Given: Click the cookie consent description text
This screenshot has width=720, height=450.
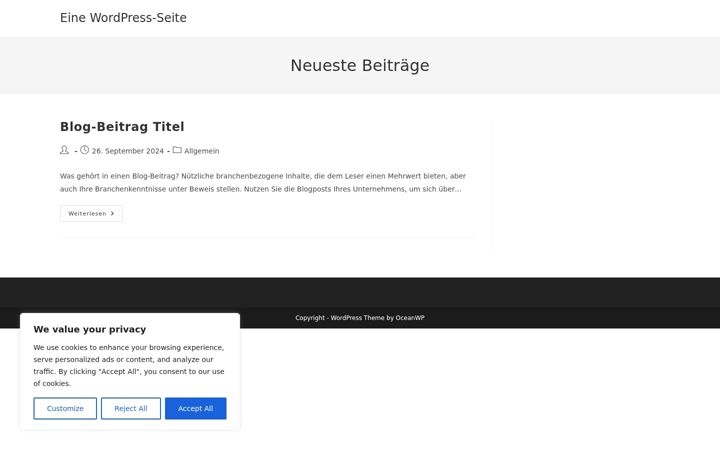Looking at the screenshot, I should (129, 366).
